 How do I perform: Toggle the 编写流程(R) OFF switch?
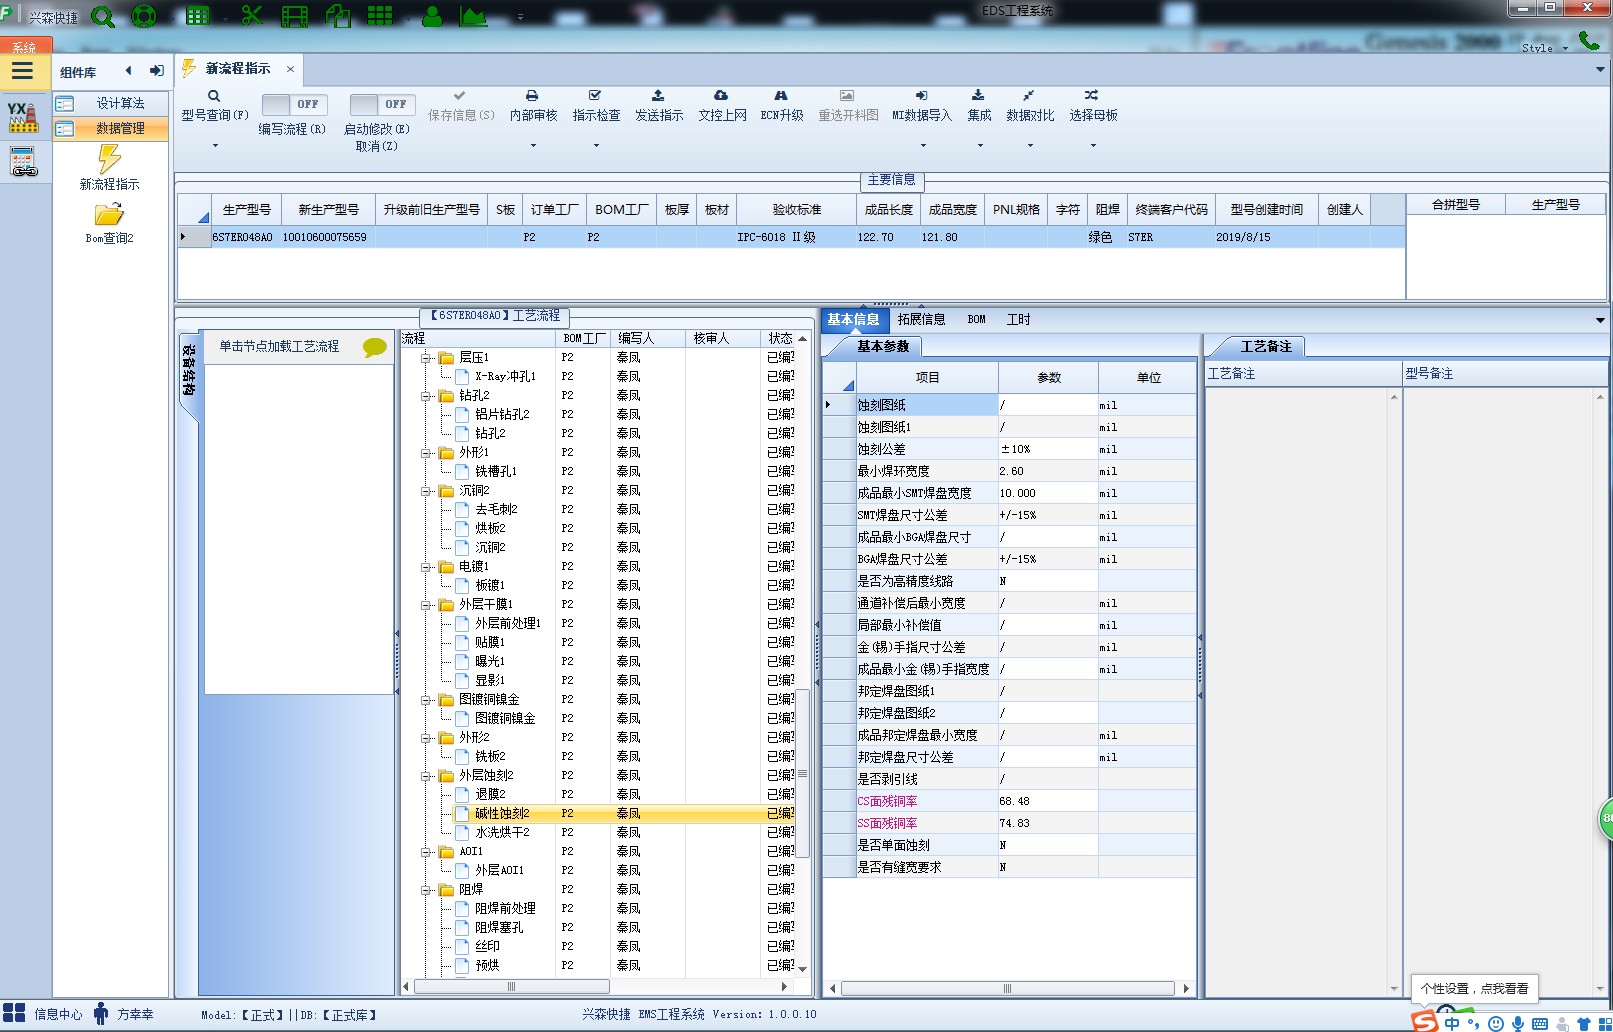point(293,104)
